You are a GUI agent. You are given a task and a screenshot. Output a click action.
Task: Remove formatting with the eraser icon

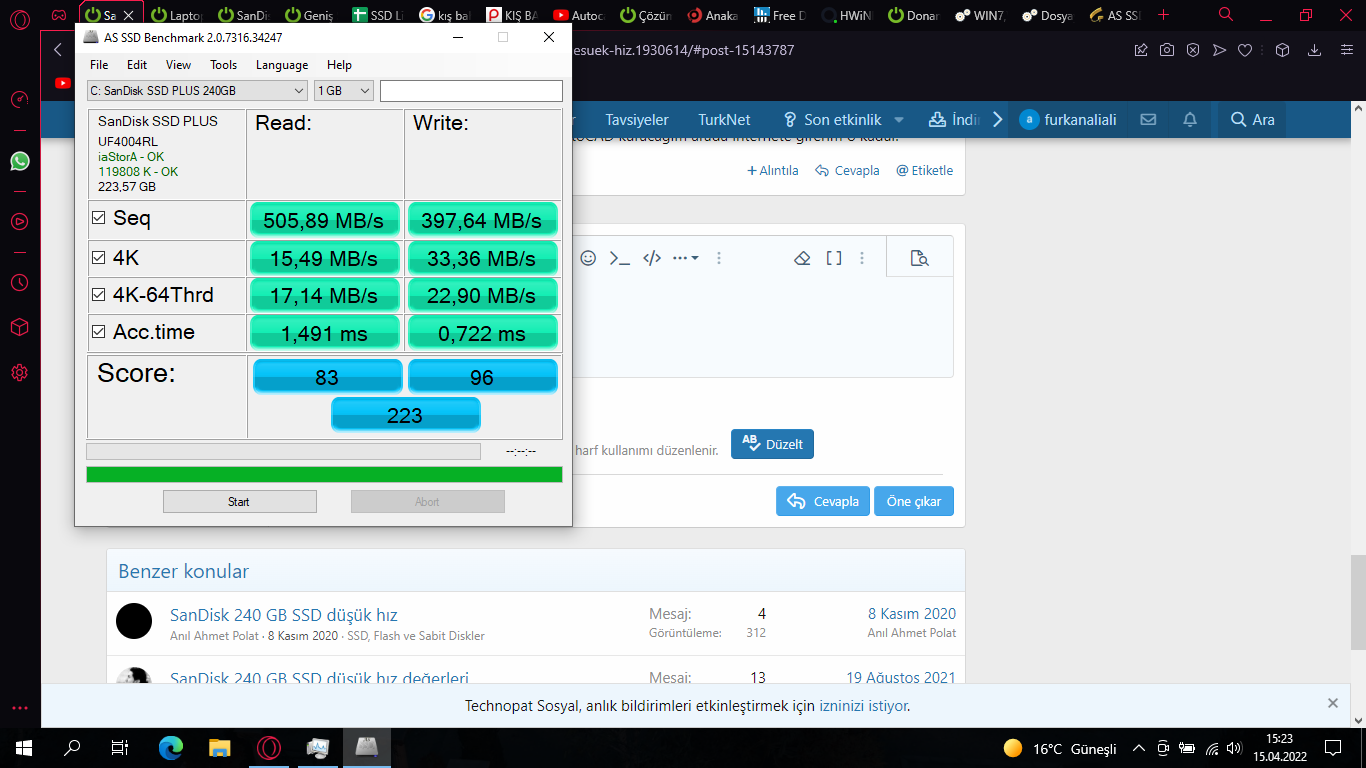(x=801, y=258)
